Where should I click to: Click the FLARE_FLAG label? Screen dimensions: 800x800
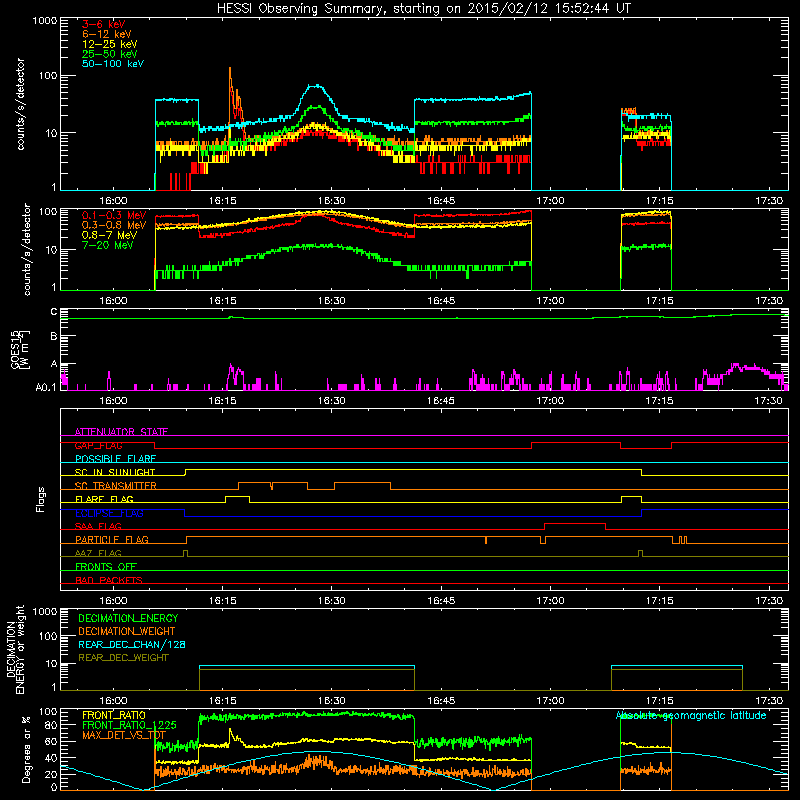point(104,499)
